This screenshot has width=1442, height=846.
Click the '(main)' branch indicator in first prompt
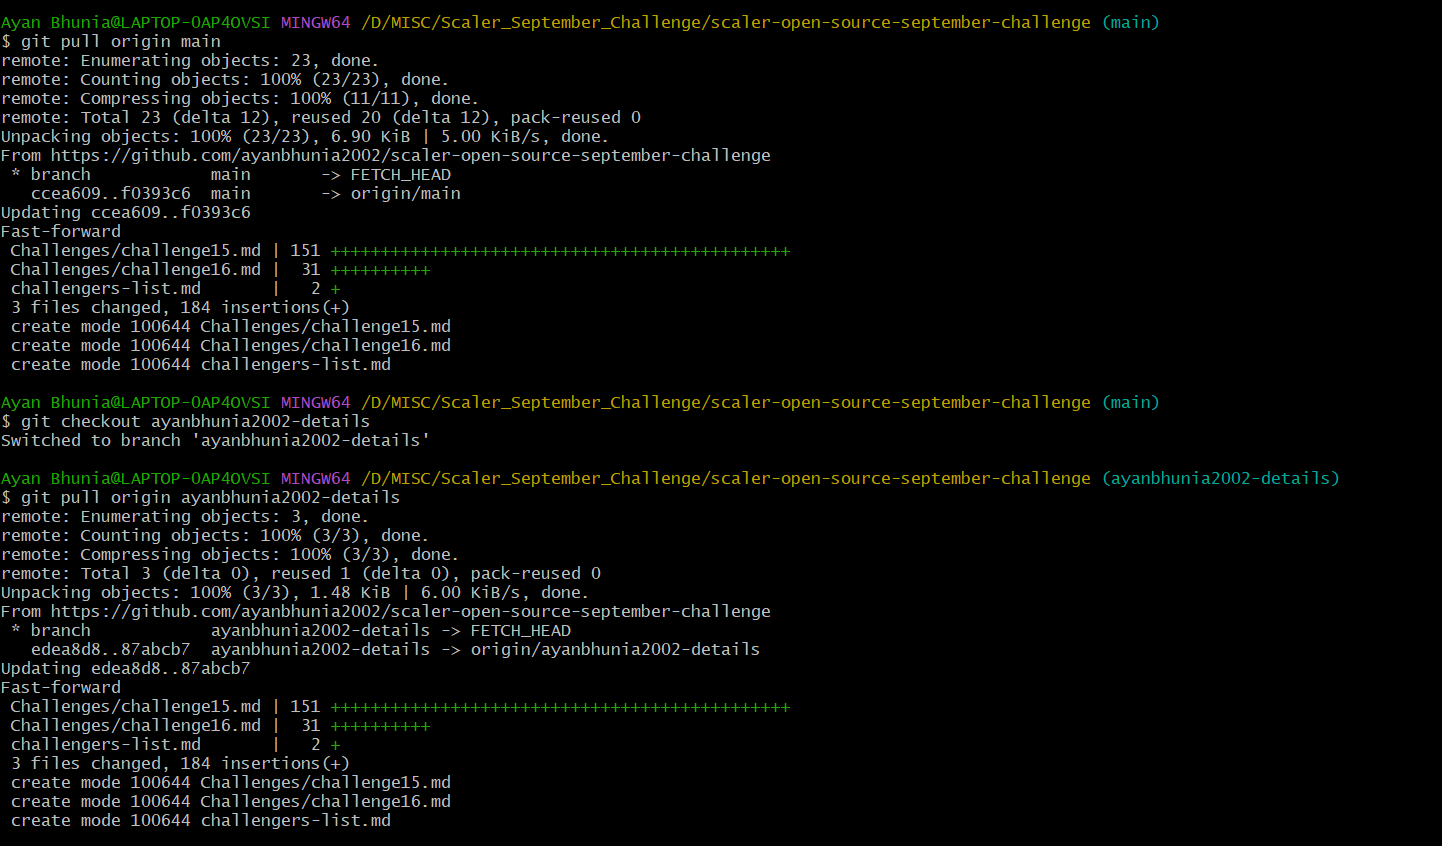coord(1130,21)
